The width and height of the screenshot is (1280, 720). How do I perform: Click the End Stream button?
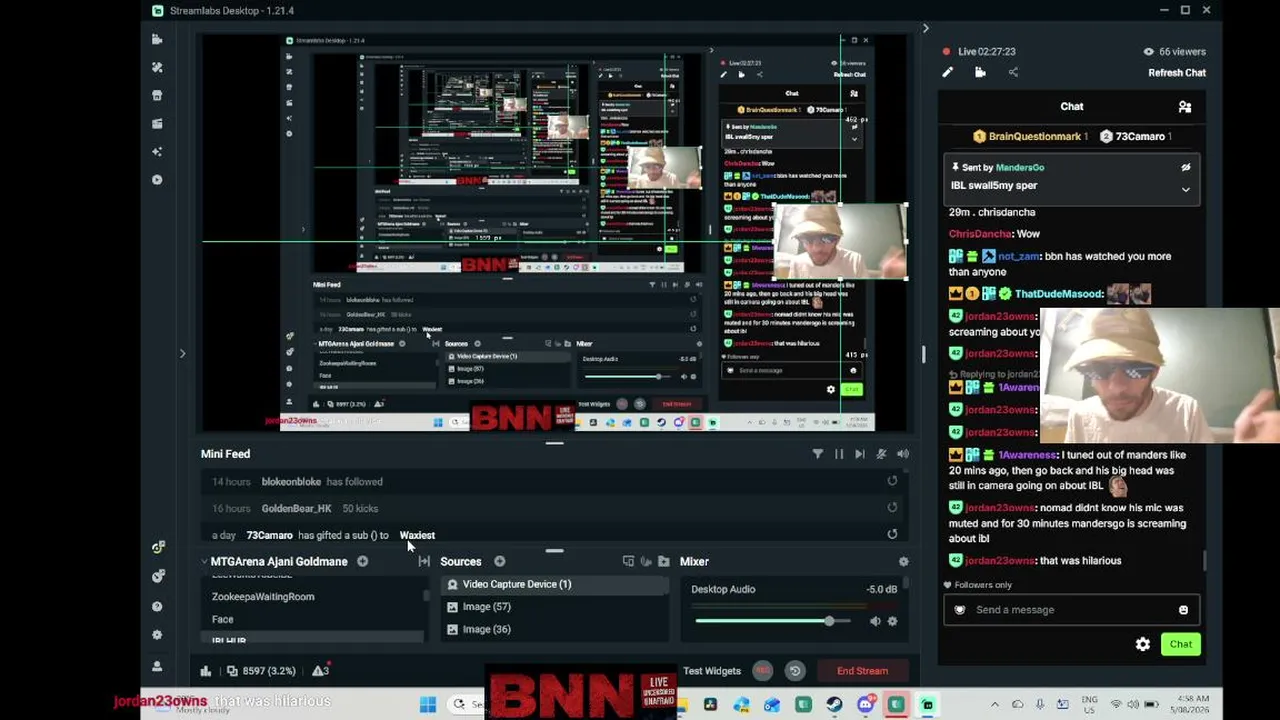(x=862, y=671)
